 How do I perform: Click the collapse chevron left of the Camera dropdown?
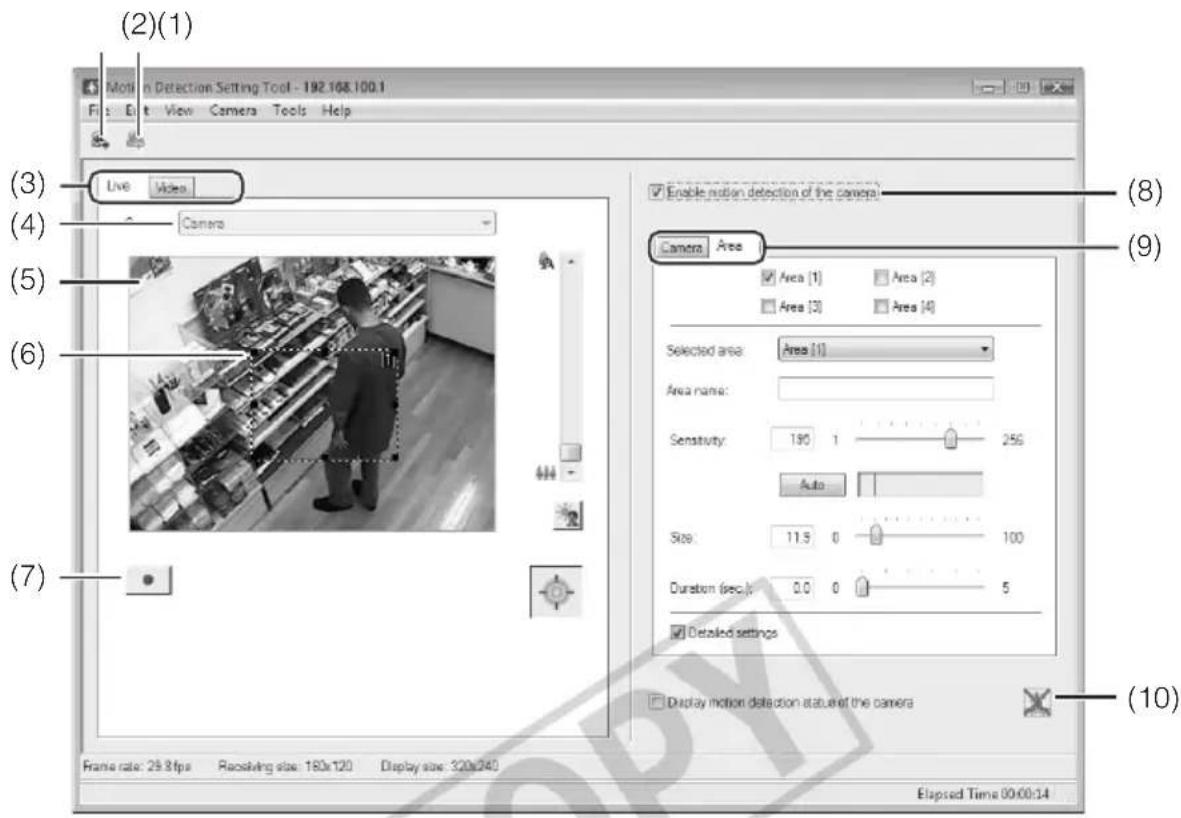130,221
